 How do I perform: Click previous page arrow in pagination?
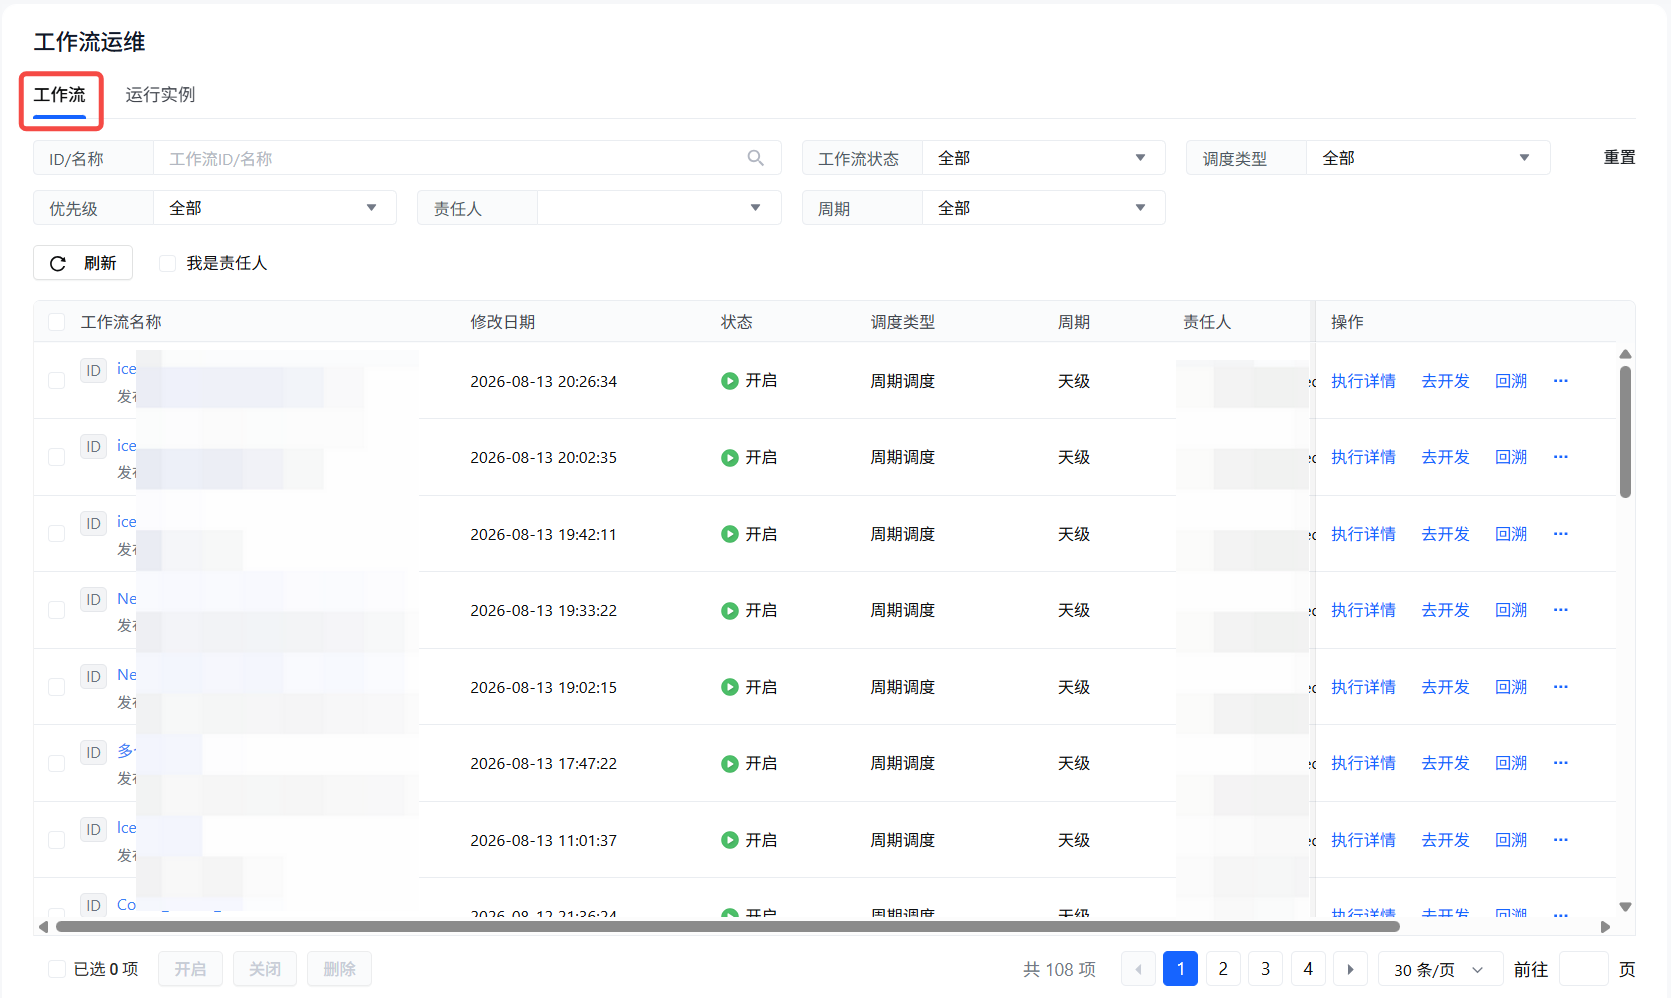click(1138, 969)
